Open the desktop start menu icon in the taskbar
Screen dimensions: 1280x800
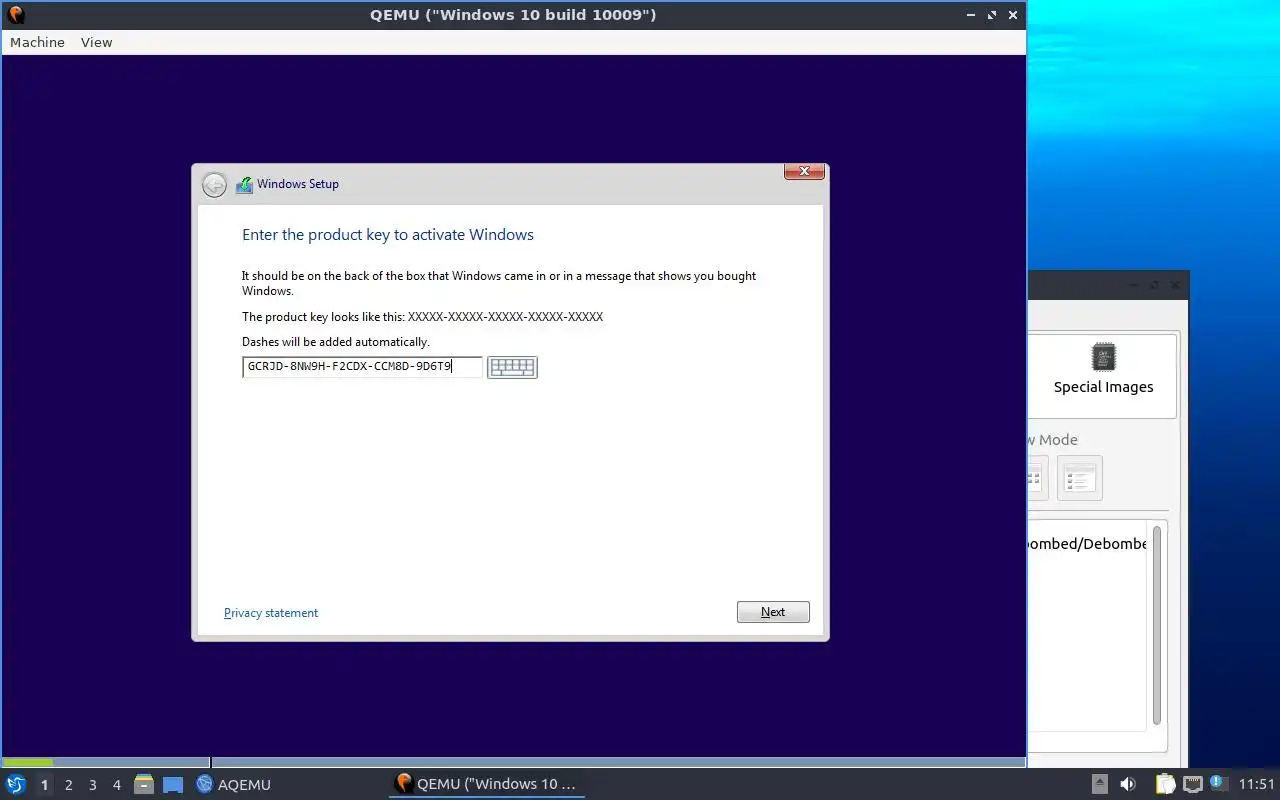(16, 784)
